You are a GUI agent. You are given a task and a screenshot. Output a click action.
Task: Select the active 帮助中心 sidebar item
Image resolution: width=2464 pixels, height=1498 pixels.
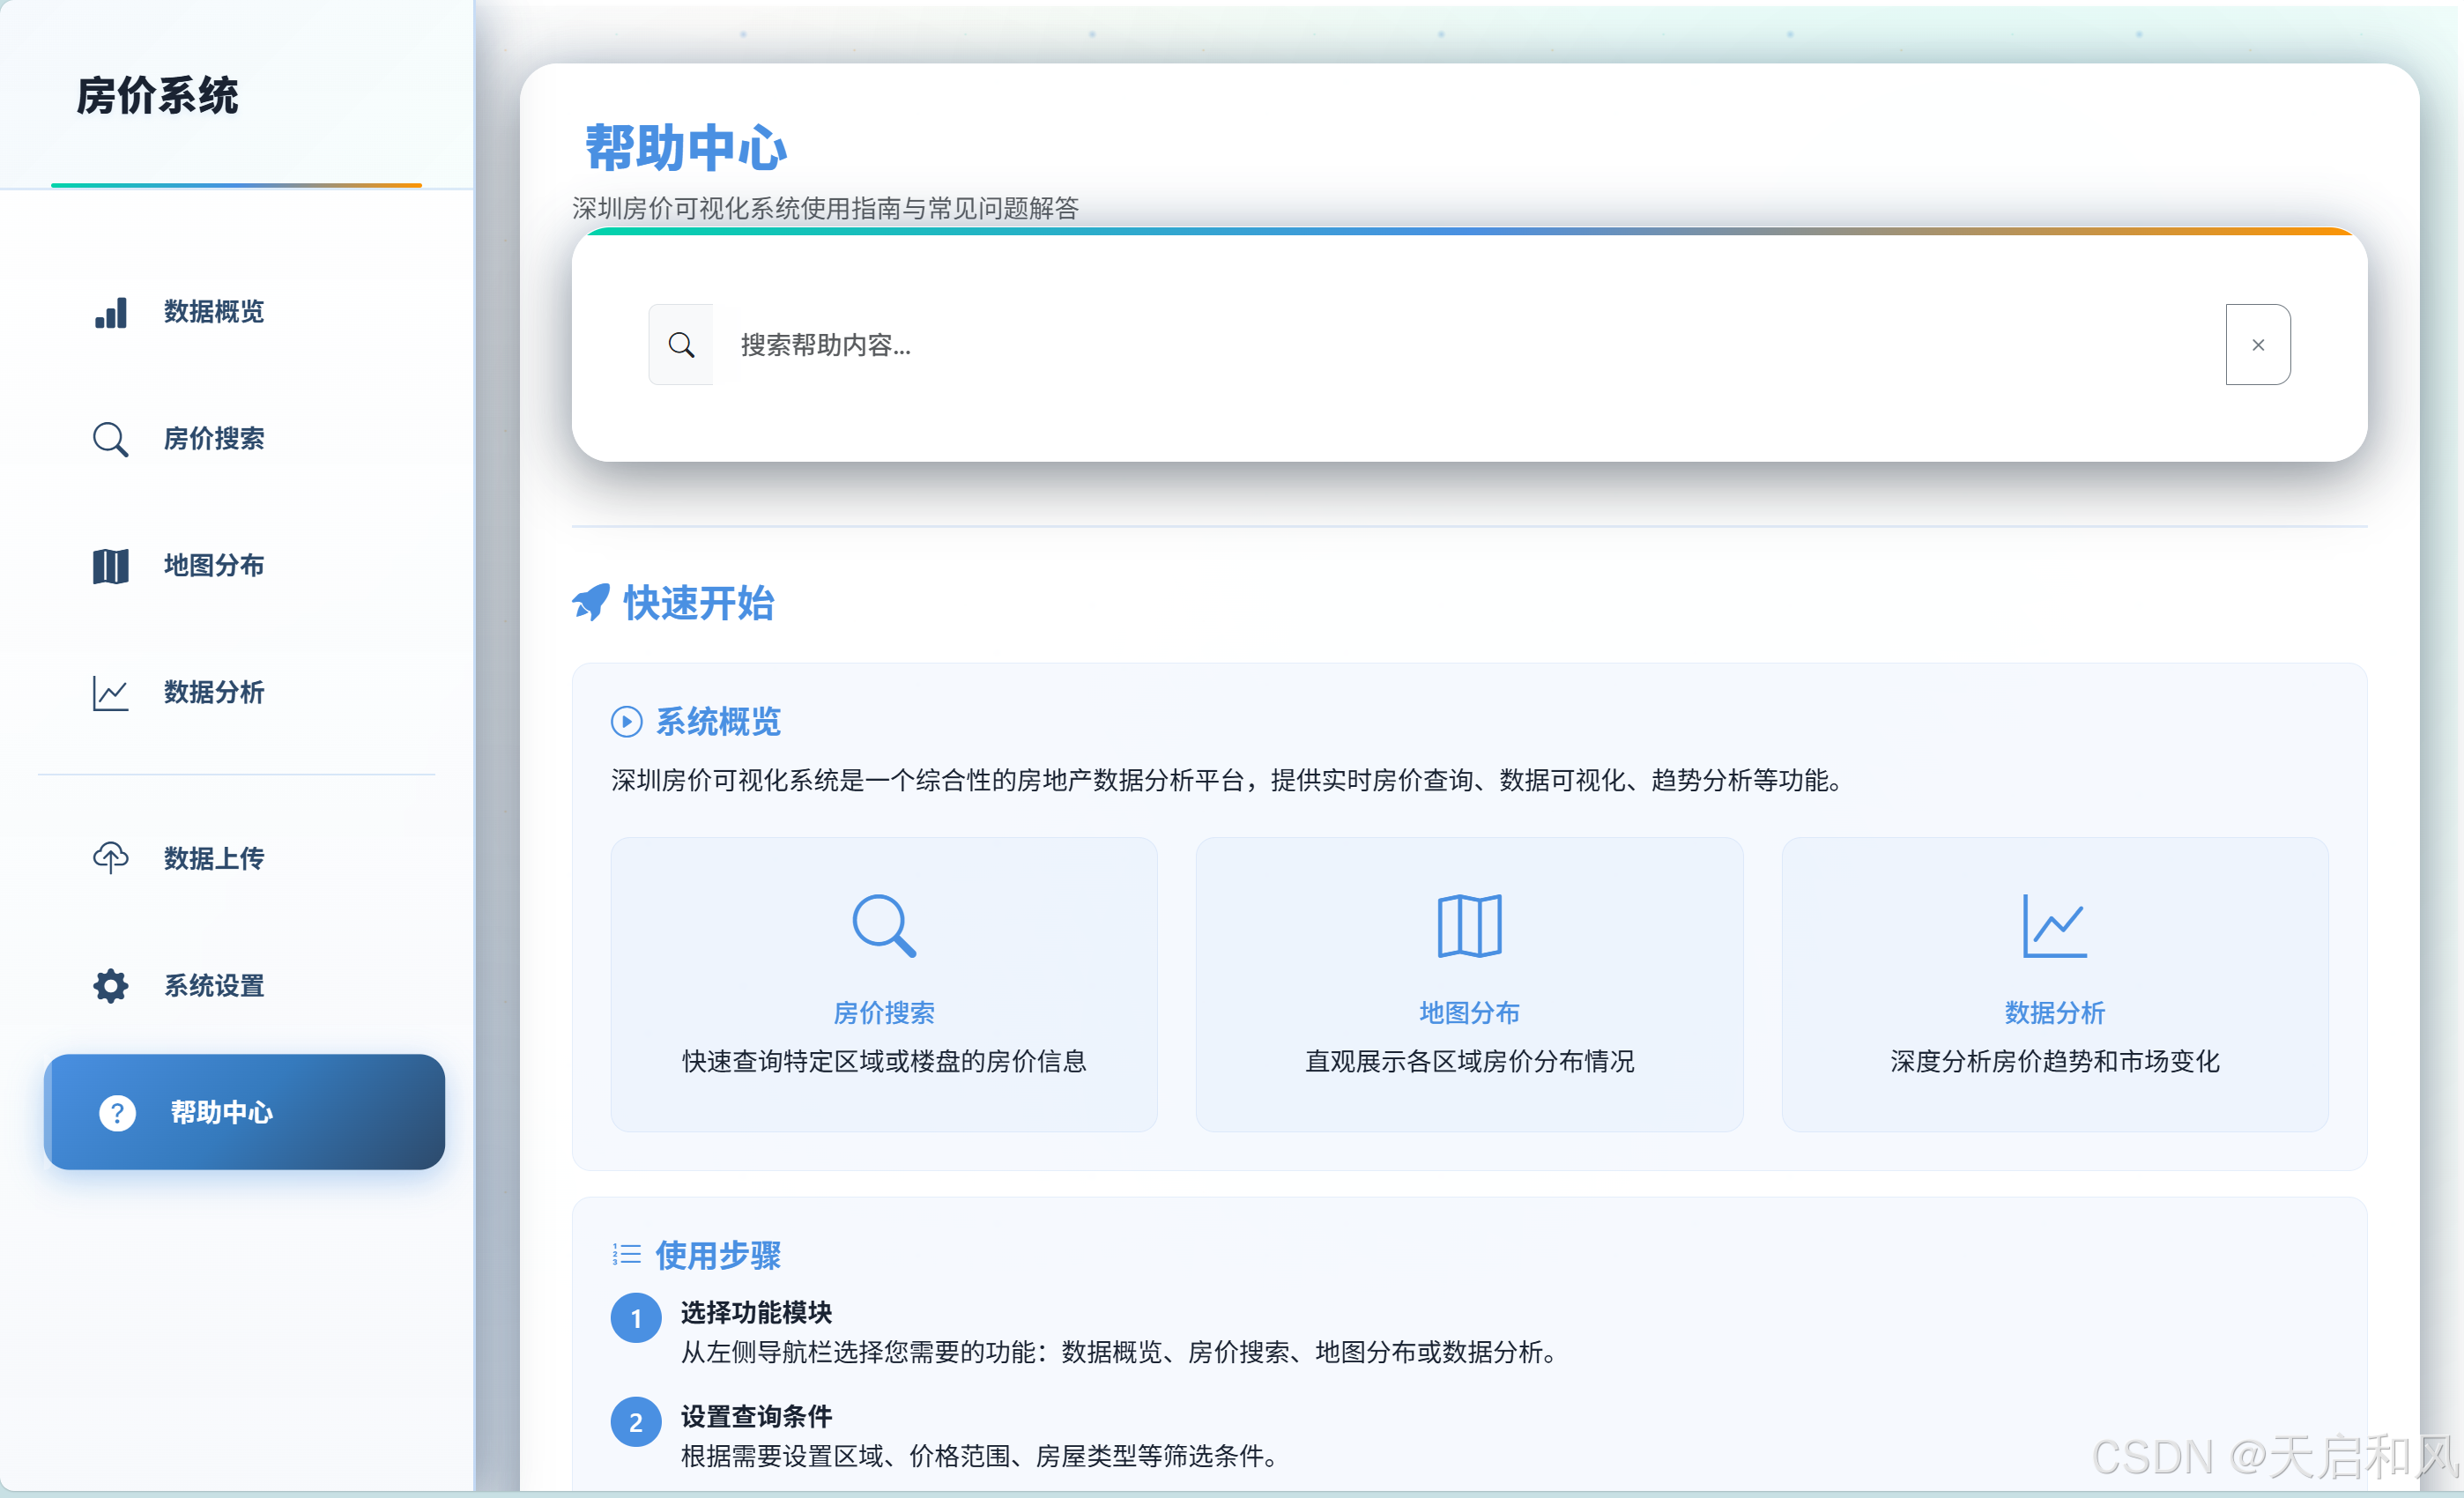(244, 1112)
